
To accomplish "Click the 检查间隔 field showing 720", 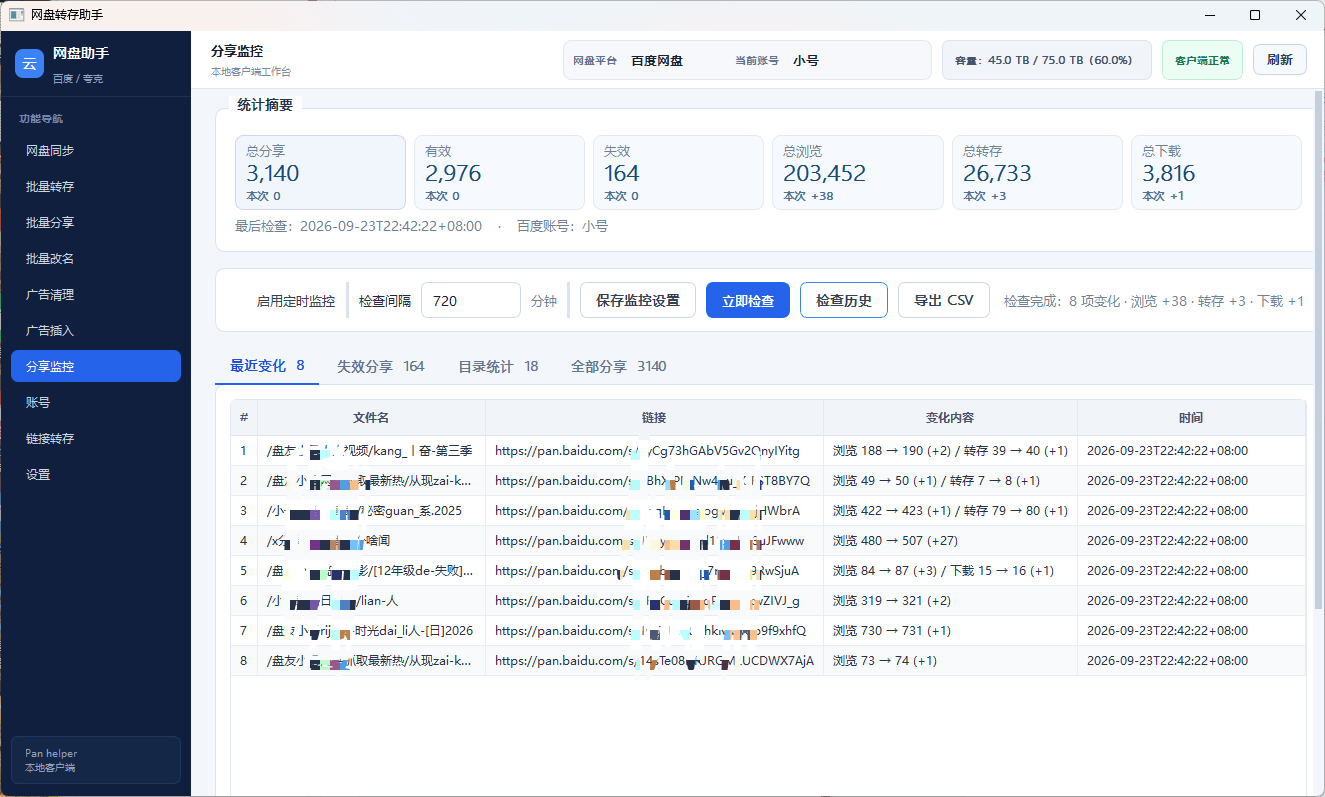I will point(471,301).
